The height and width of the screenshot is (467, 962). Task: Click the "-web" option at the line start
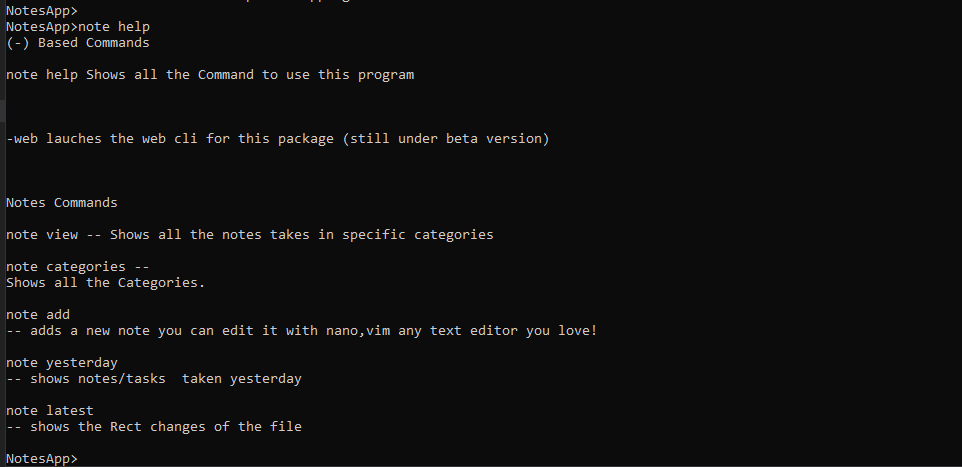[22, 139]
